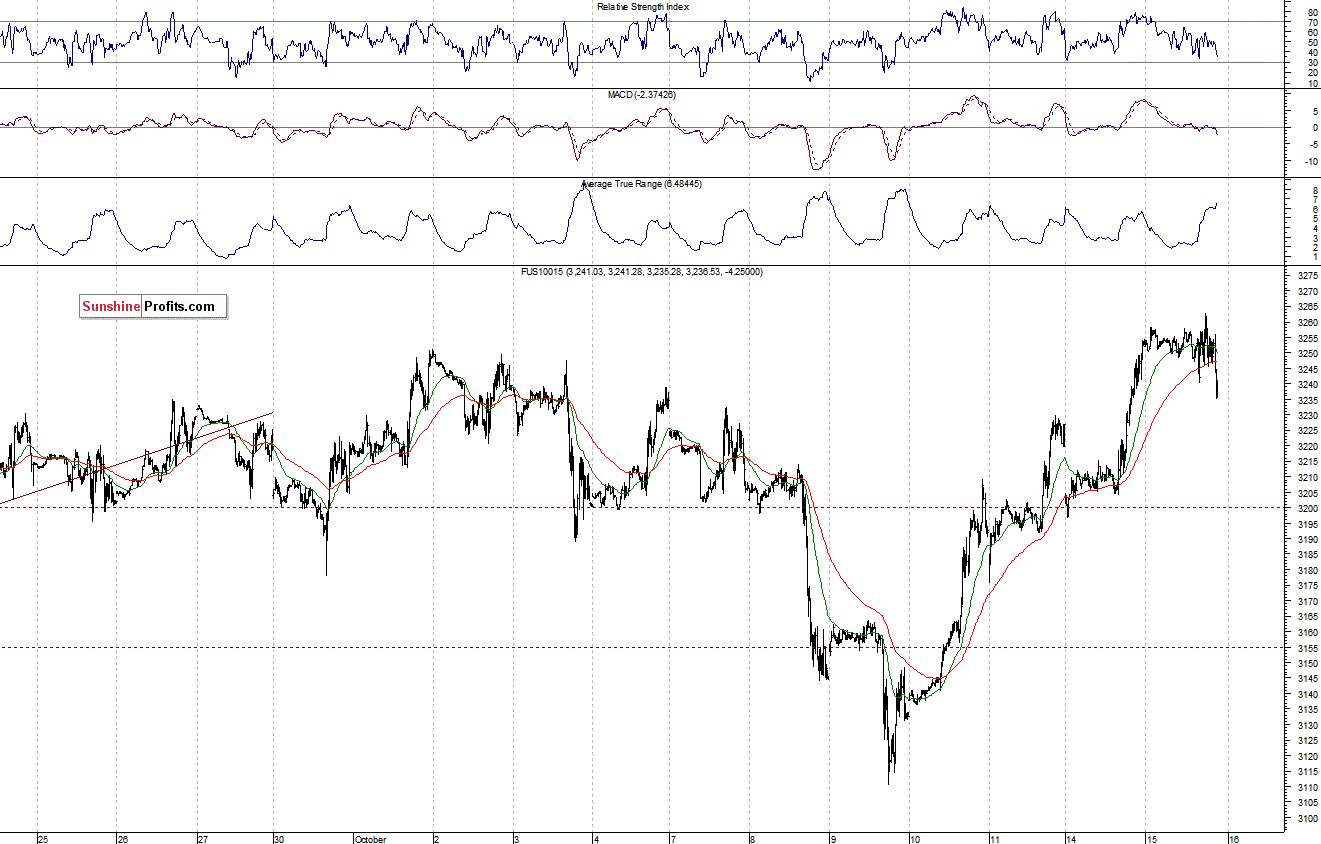Click date label 9 on time axis
This screenshot has width=1321, height=844.
pos(835,839)
